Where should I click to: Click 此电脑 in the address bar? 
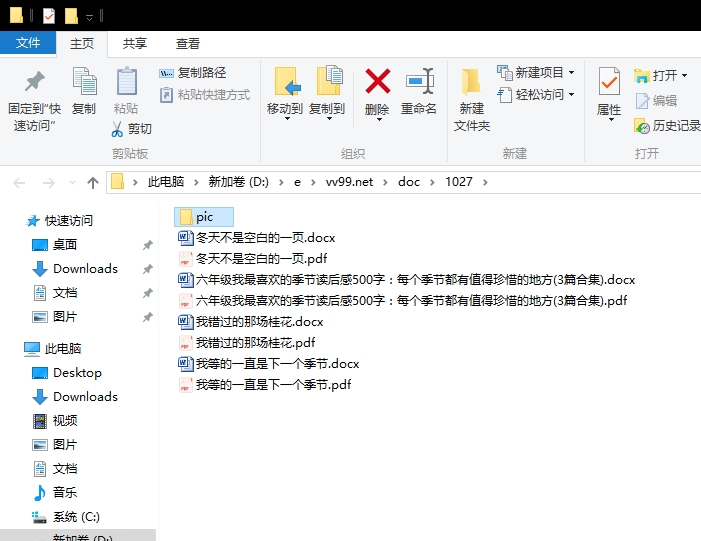166,182
